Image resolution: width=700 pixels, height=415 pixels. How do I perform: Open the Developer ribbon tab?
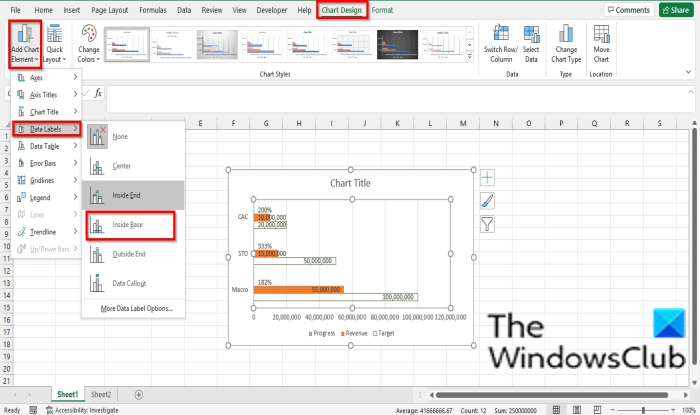tap(271, 10)
